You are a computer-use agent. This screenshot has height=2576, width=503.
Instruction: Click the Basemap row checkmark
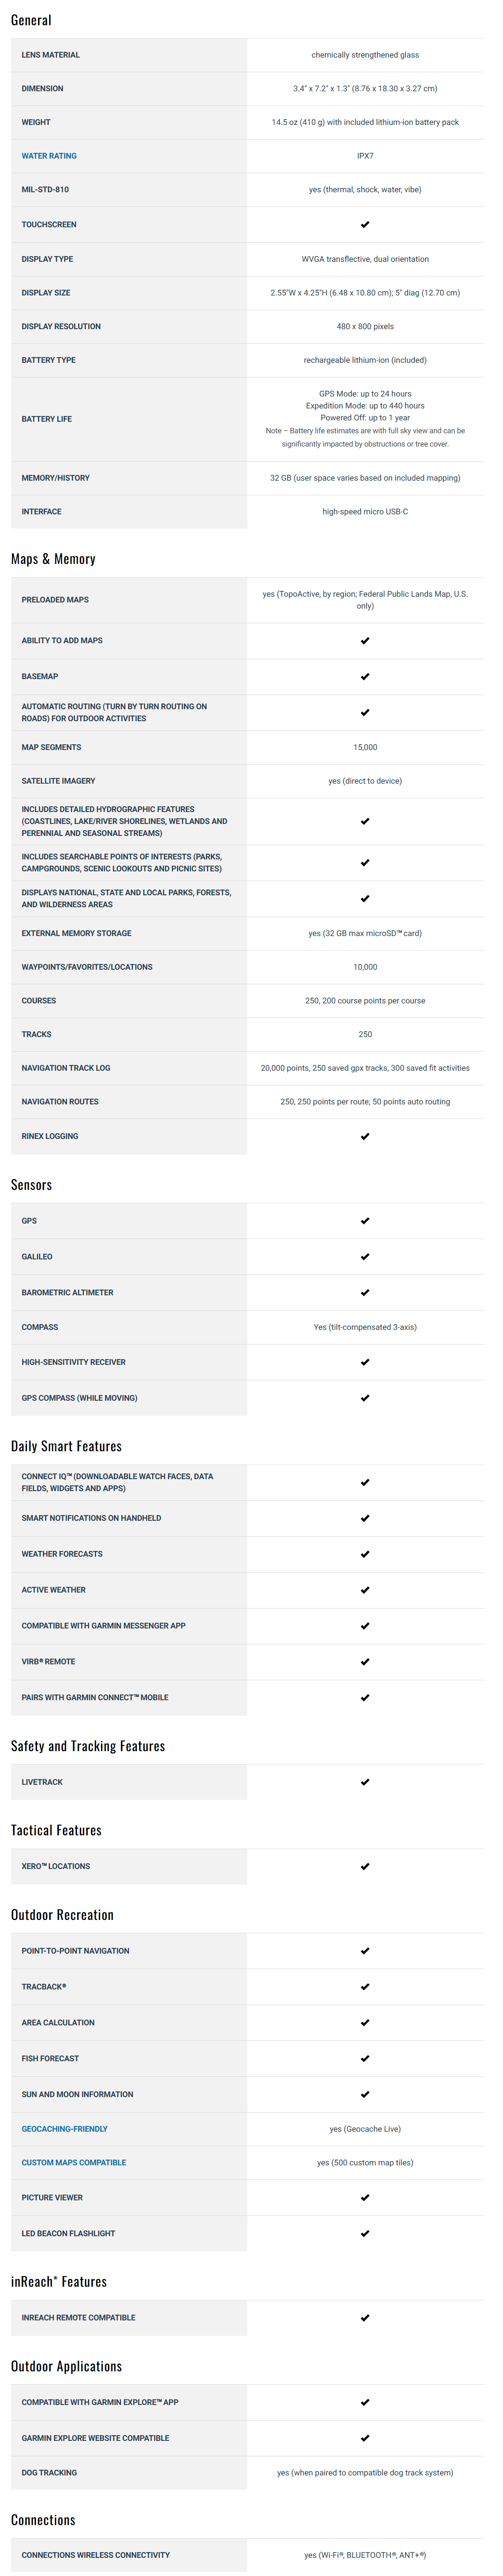365,677
